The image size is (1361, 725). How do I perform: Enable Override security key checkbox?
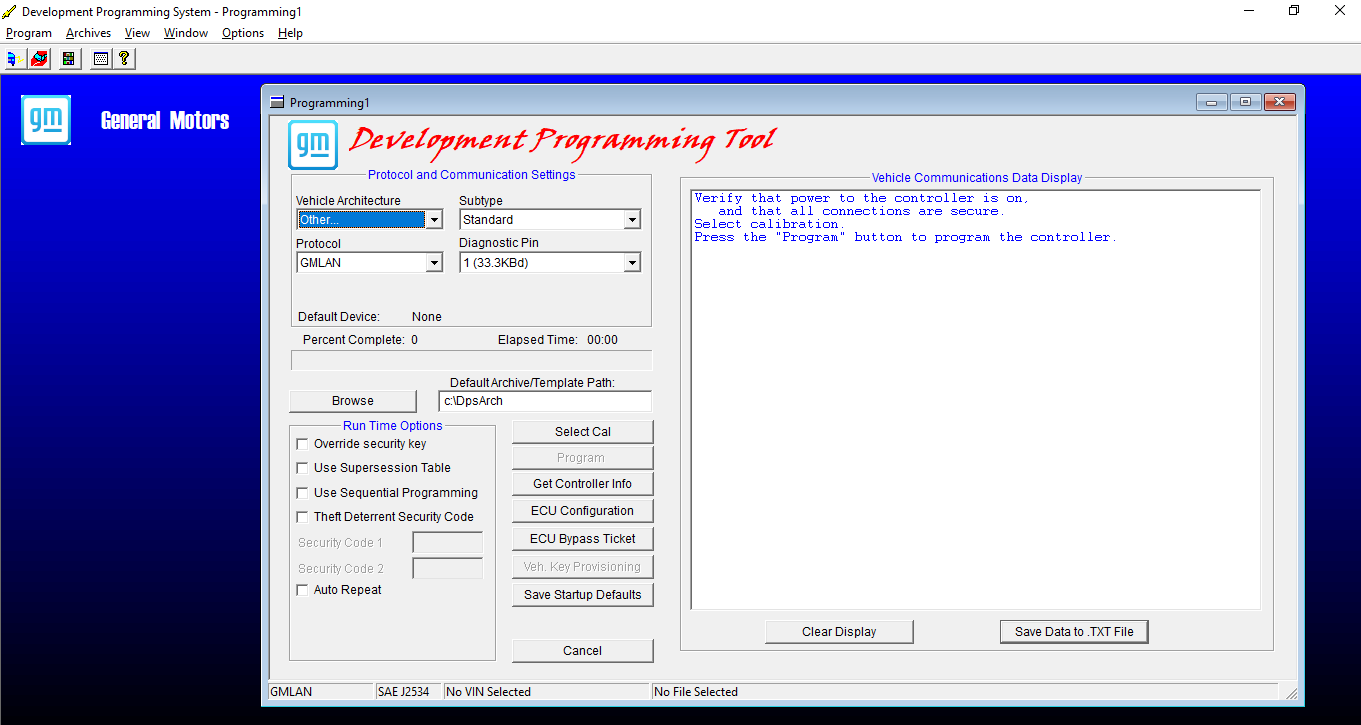point(303,444)
